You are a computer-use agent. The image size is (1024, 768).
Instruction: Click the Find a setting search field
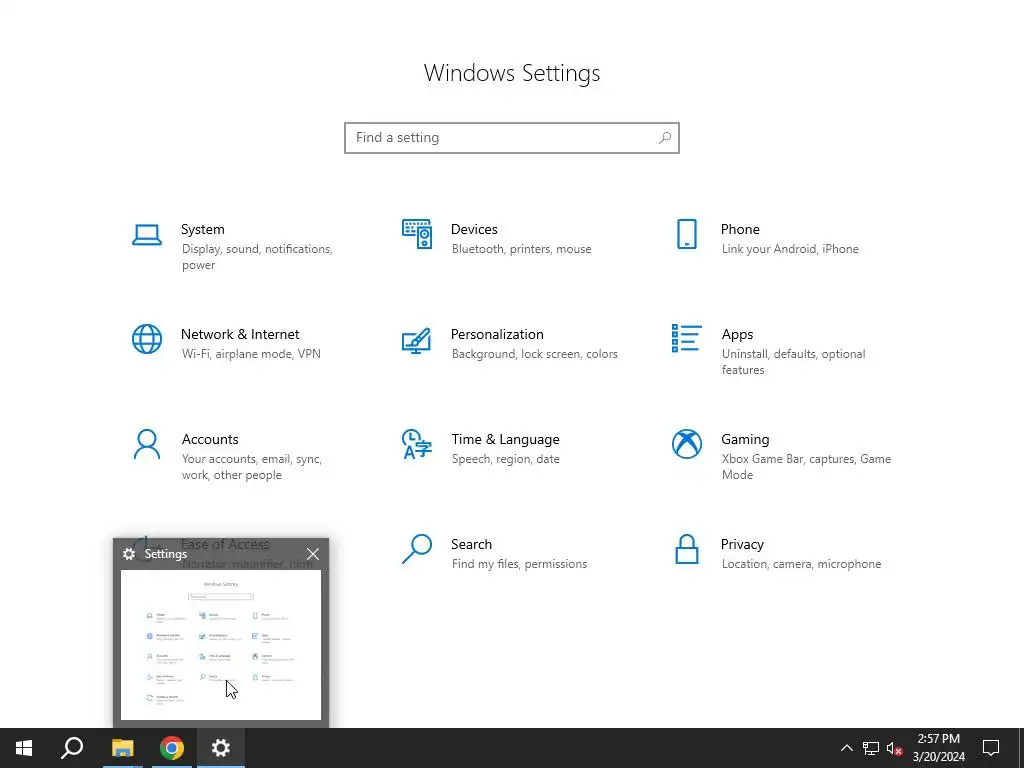[512, 138]
